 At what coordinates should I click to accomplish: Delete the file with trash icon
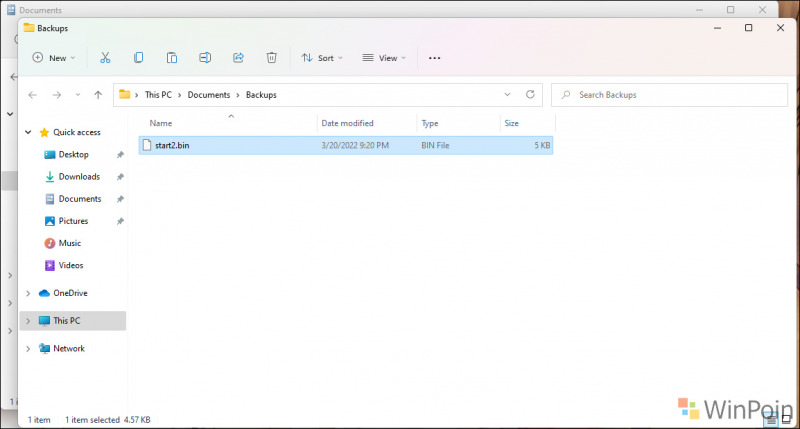pyautogui.click(x=271, y=58)
